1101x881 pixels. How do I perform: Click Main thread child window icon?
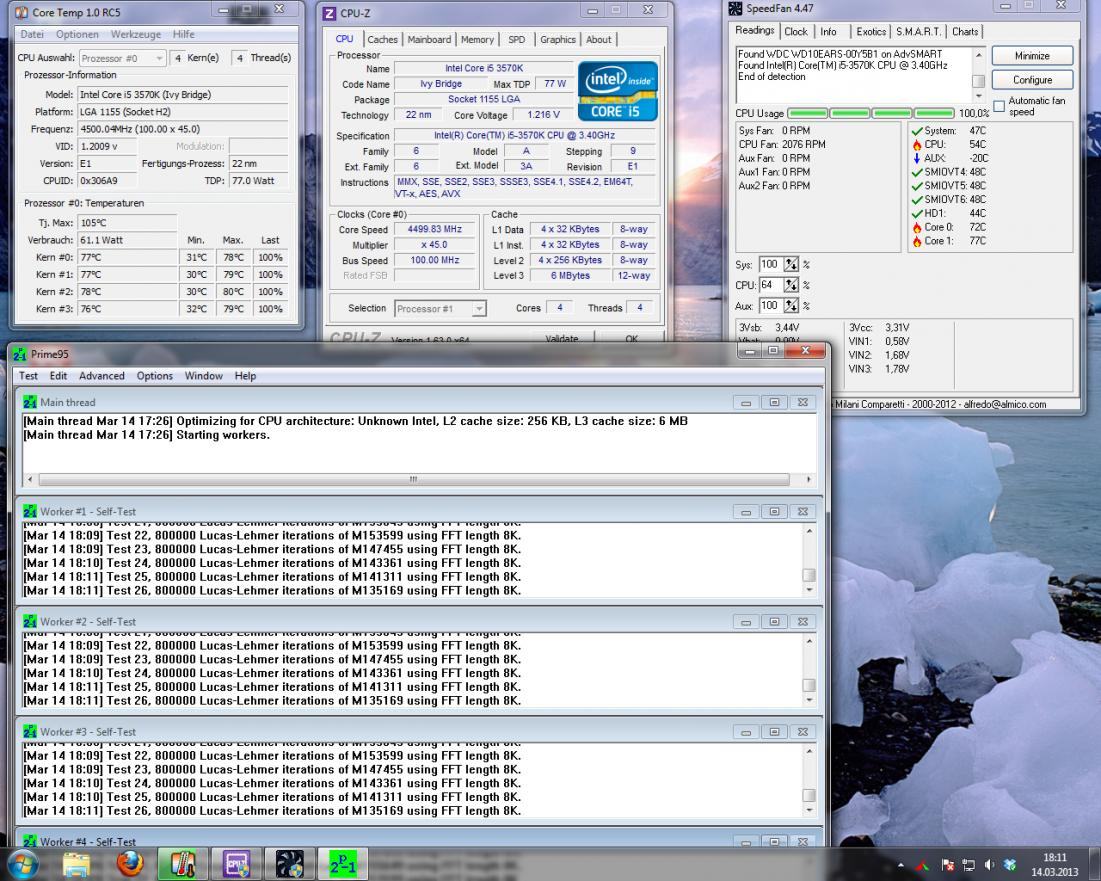[x=29, y=402]
